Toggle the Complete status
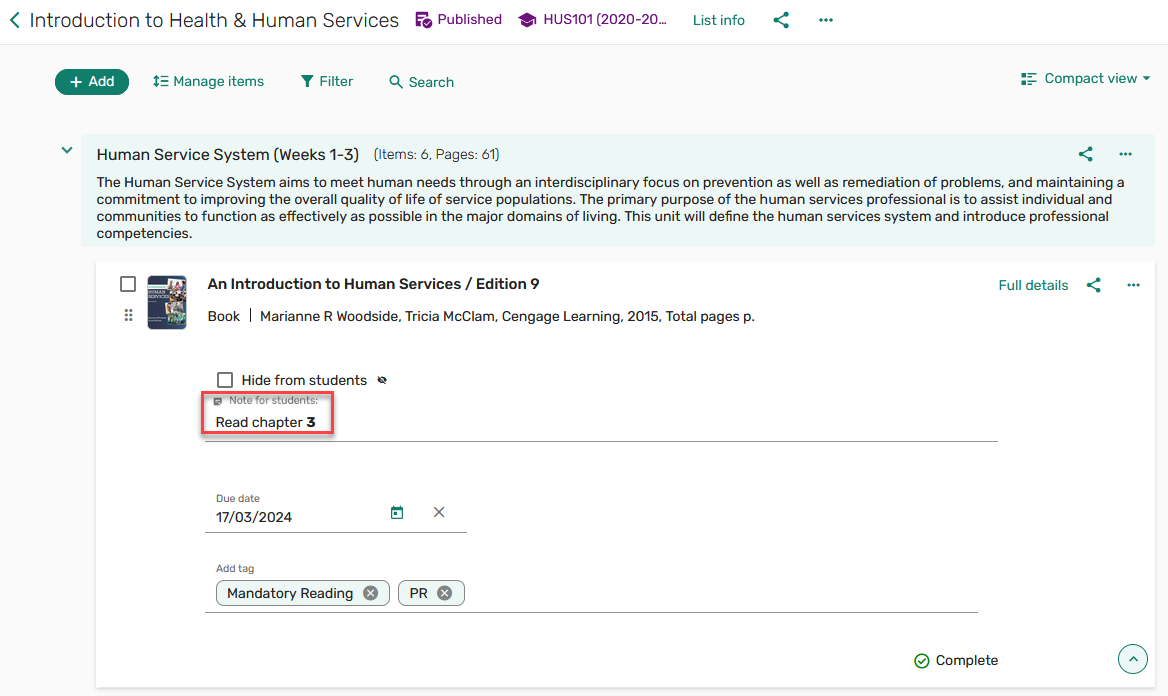This screenshot has height=696, width=1168. point(955,661)
